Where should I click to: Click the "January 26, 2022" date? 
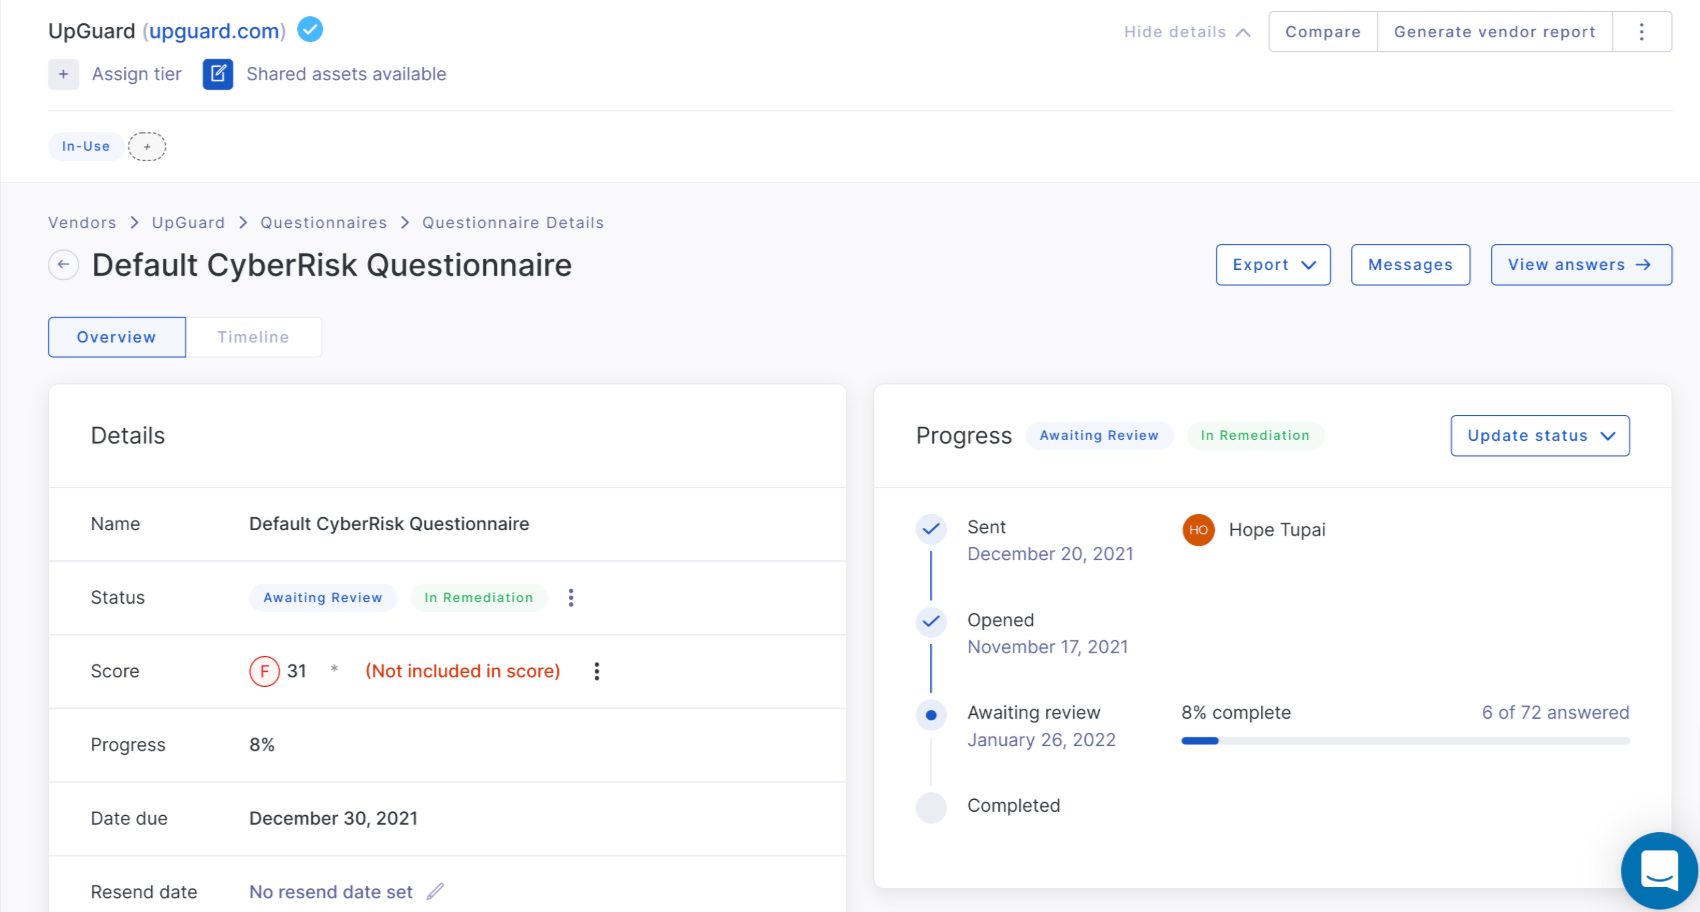pyautogui.click(x=1041, y=740)
